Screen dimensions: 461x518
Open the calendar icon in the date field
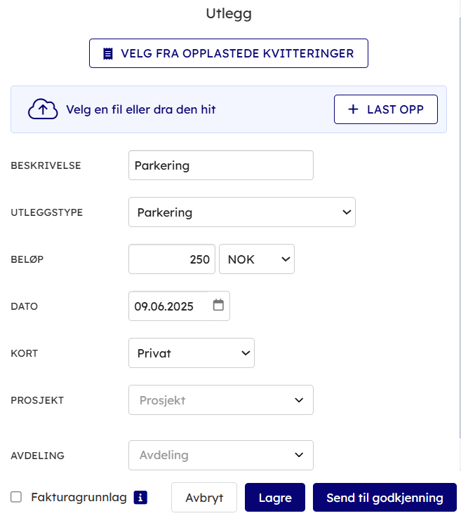coord(218,305)
